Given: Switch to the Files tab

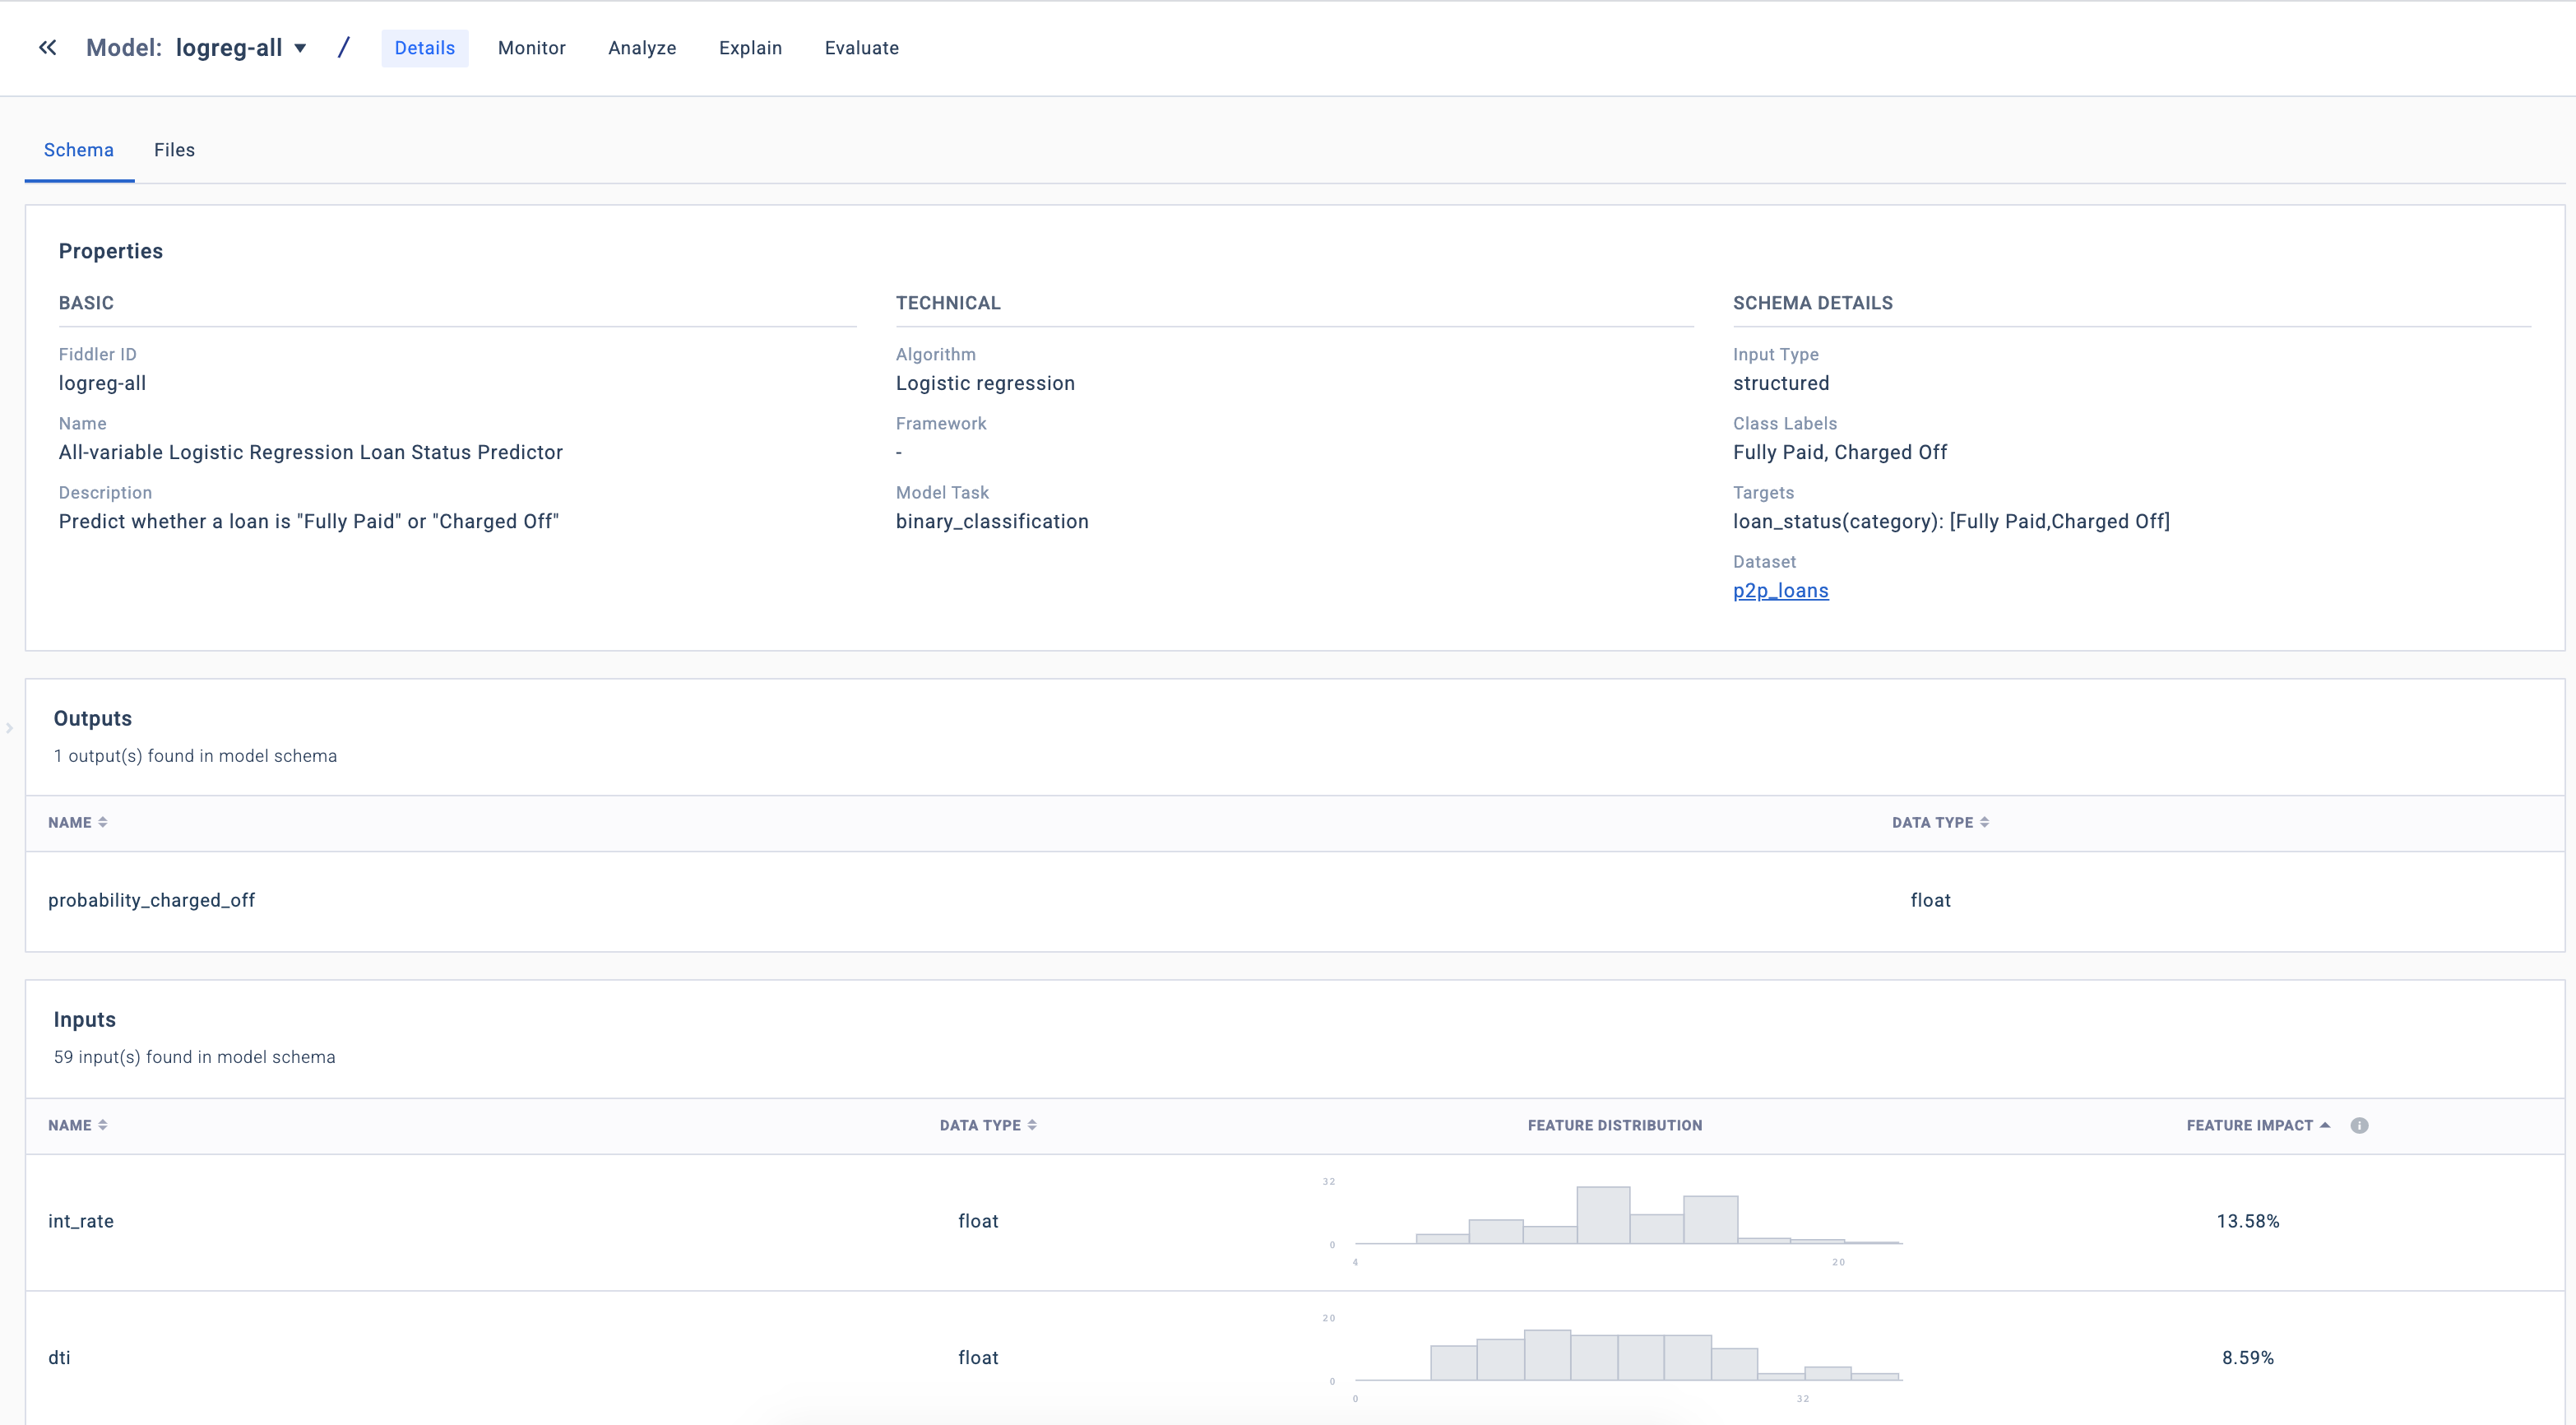Looking at the screenshot, I should (x=174, y=150).
